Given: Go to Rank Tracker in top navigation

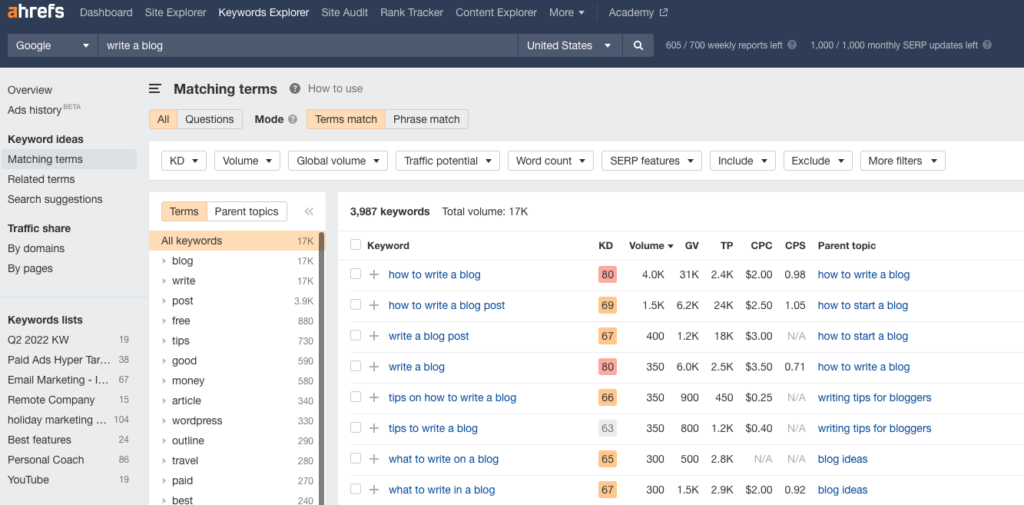Looking at the screenshot, I should click(411, 12).
